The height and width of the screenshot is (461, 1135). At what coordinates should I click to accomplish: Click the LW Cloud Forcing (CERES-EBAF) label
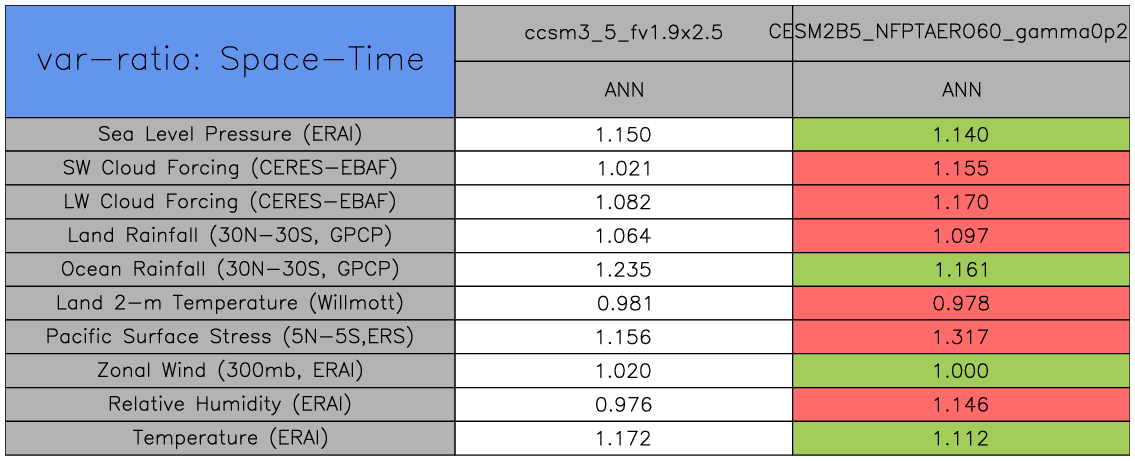230,202
